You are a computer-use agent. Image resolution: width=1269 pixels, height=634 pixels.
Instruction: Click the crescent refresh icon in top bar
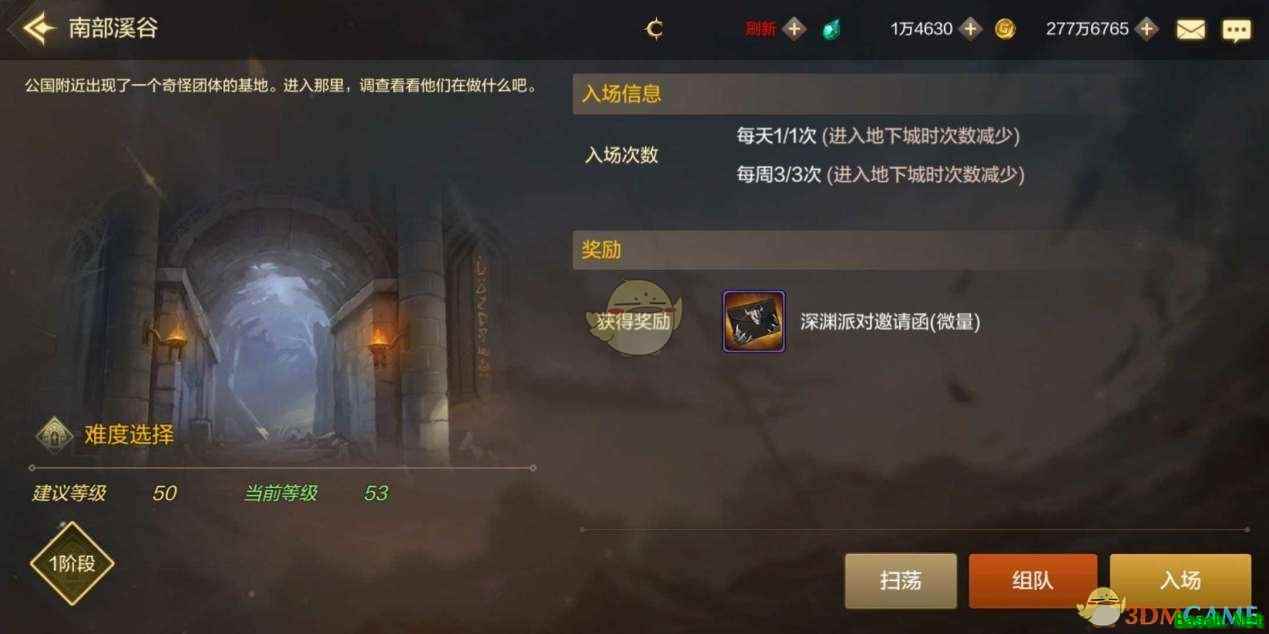coord(655,29)
